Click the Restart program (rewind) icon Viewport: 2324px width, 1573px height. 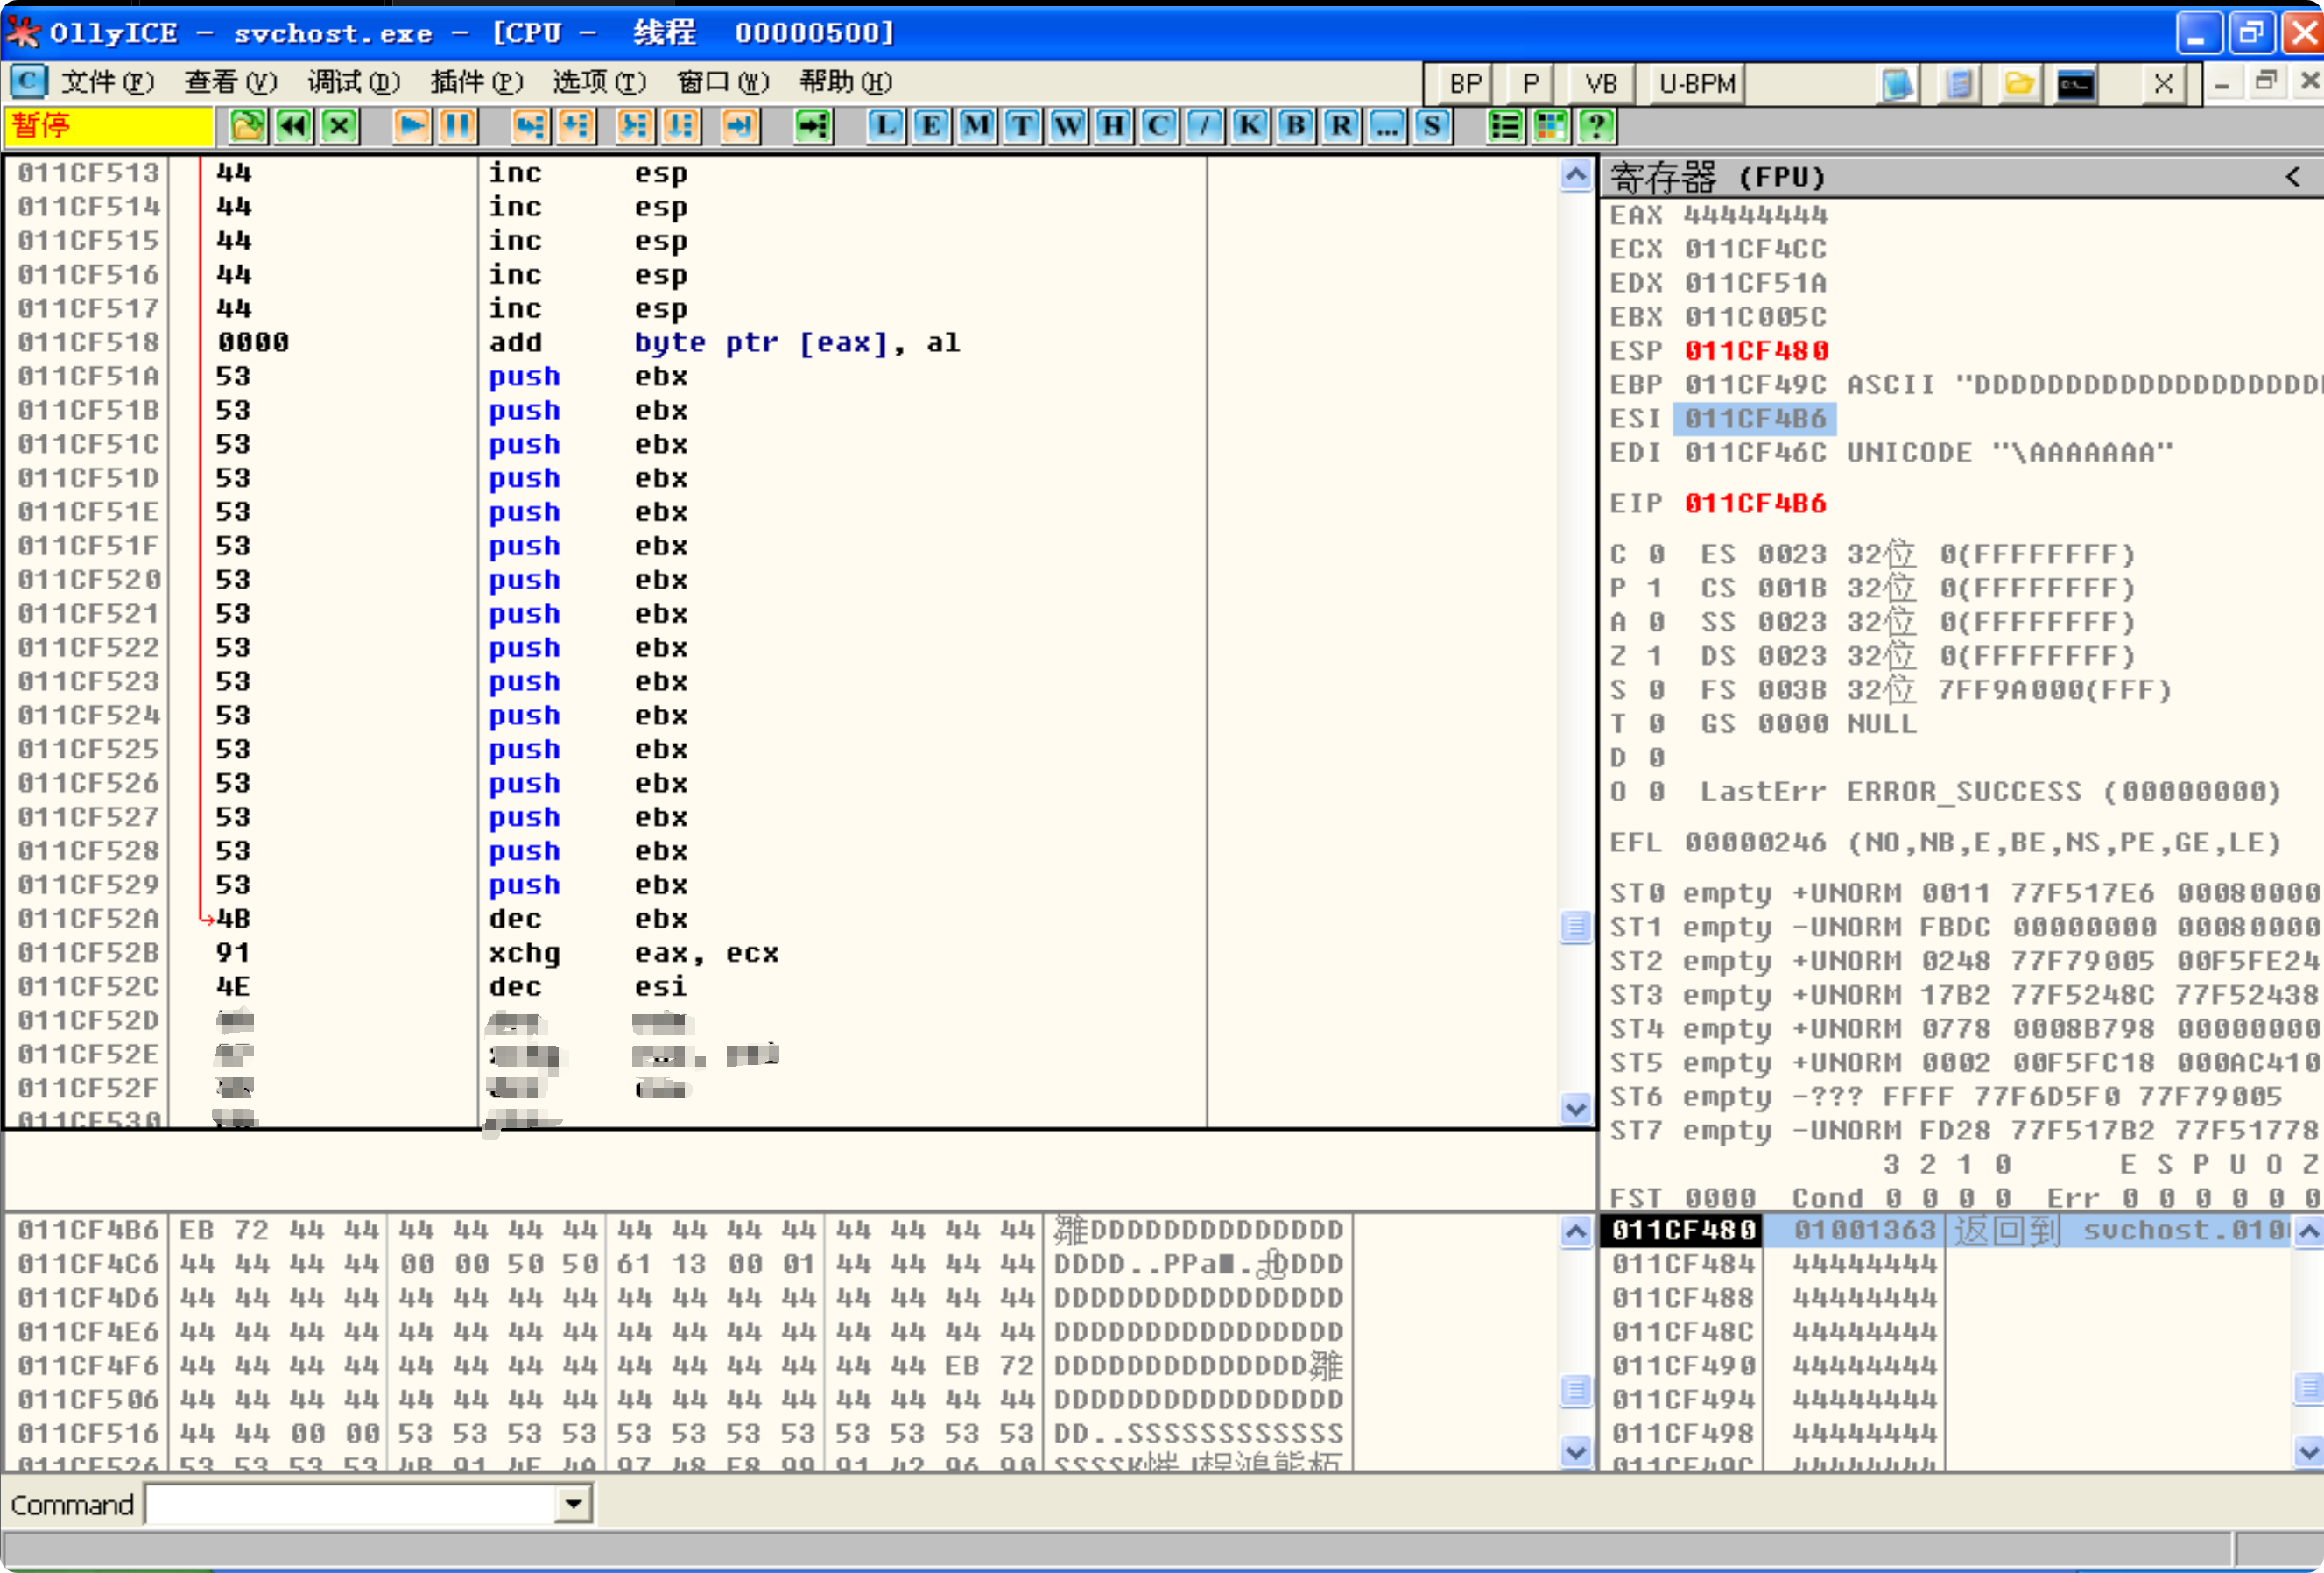[x=293, y=126]
